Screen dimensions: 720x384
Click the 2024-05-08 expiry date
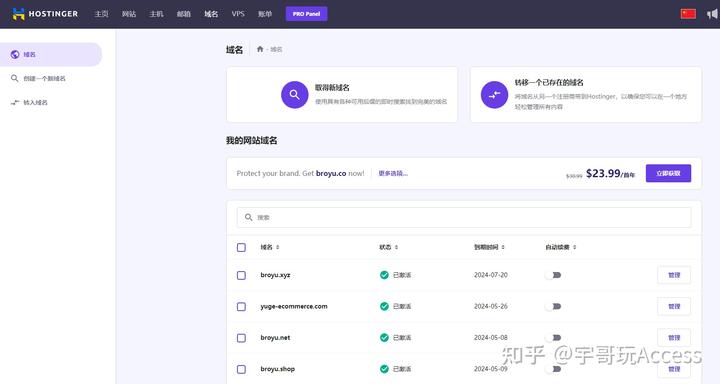point(491,338)
